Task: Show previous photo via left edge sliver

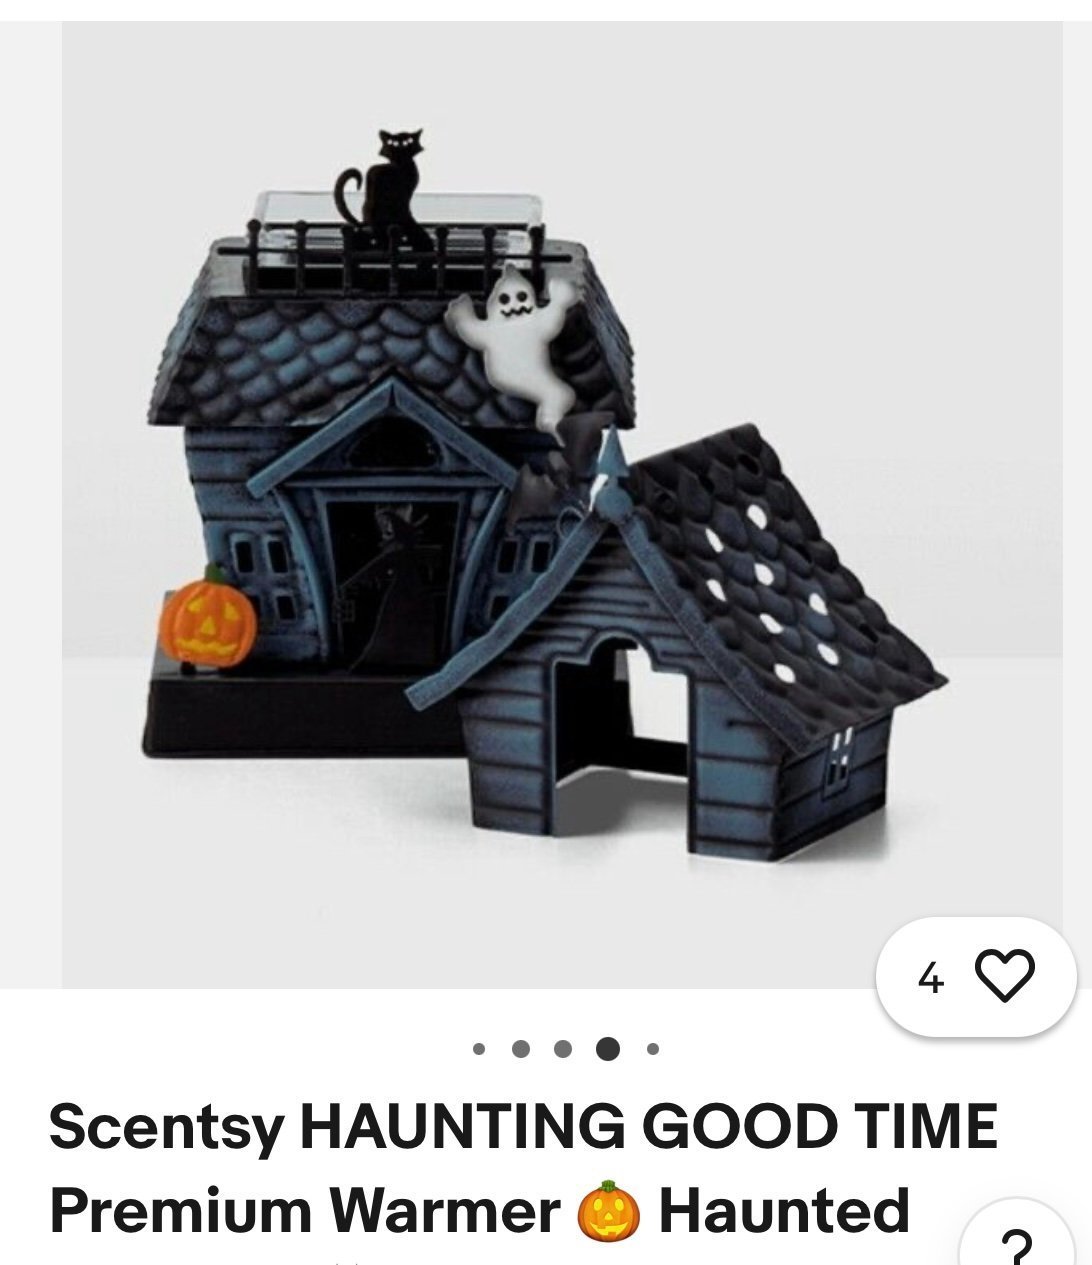Action: [x=30, y=505]
